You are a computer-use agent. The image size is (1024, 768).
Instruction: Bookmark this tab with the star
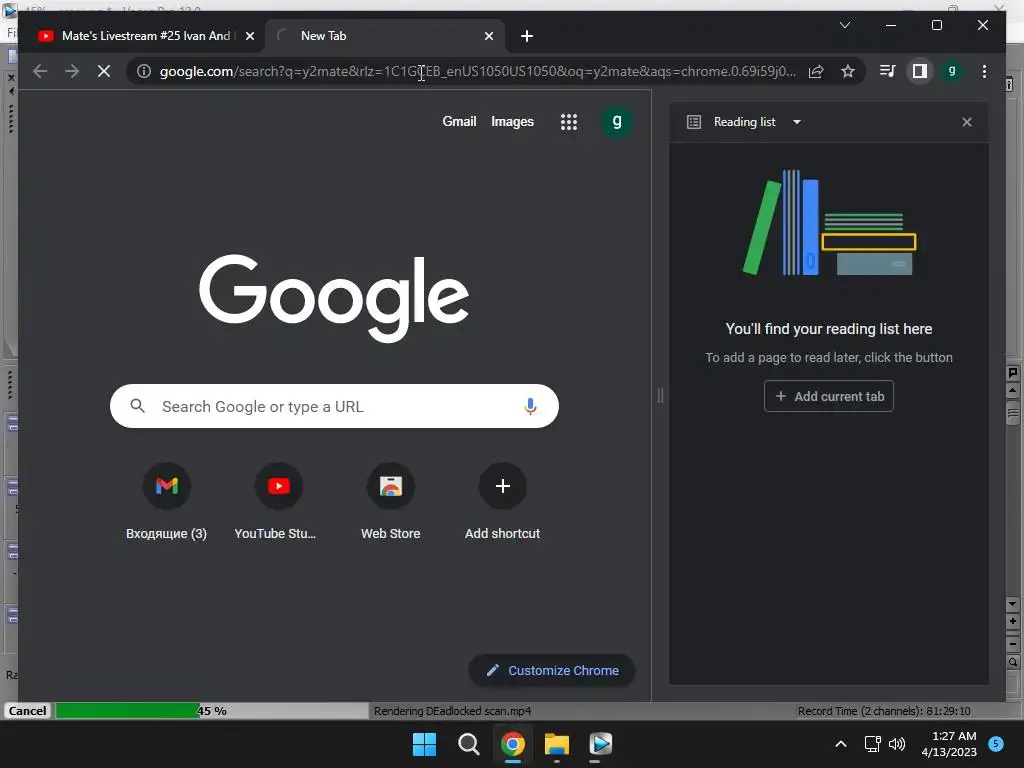coord(848,71)
